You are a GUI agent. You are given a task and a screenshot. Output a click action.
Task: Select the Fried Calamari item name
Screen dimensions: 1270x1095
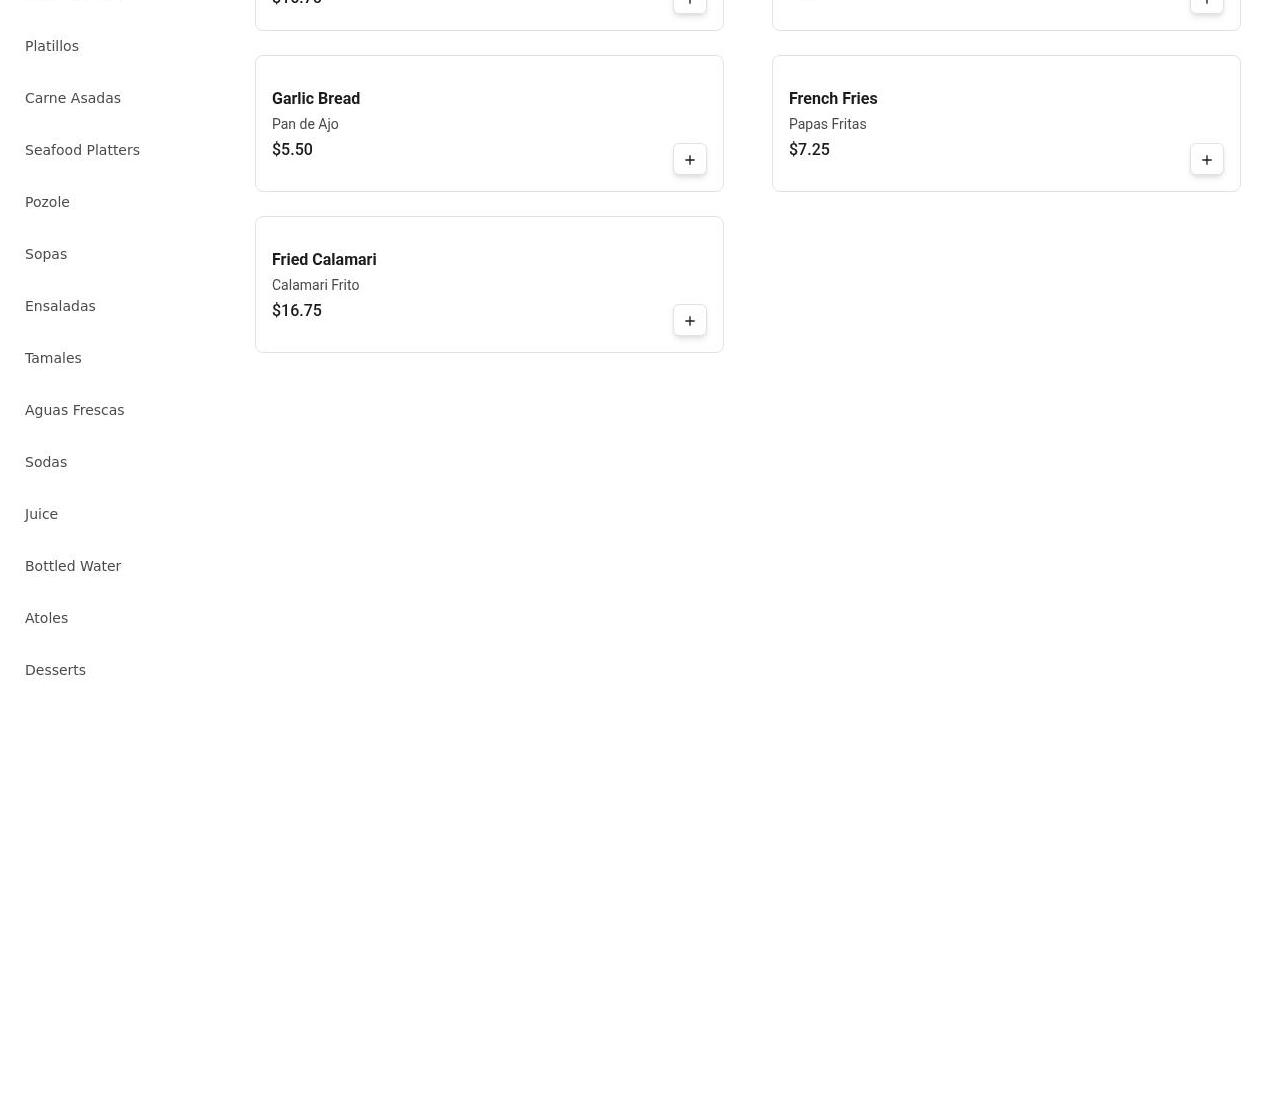[x=324, y=259]
